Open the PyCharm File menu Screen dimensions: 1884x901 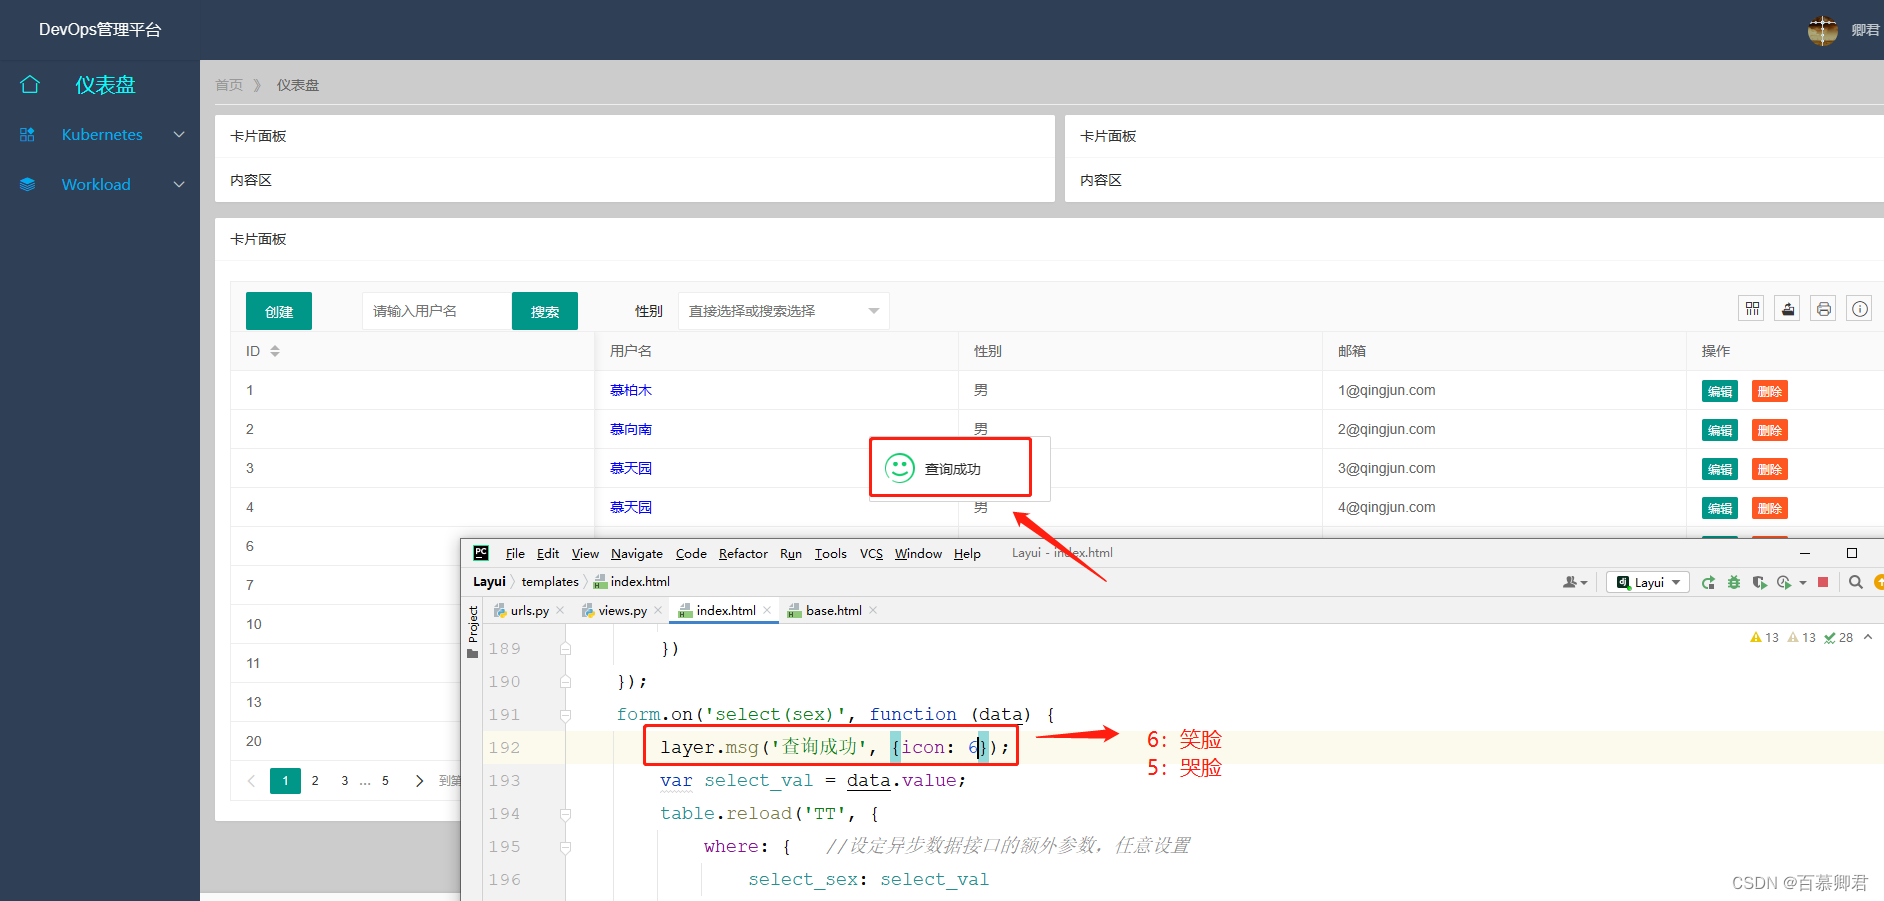(x=515, y=553)
